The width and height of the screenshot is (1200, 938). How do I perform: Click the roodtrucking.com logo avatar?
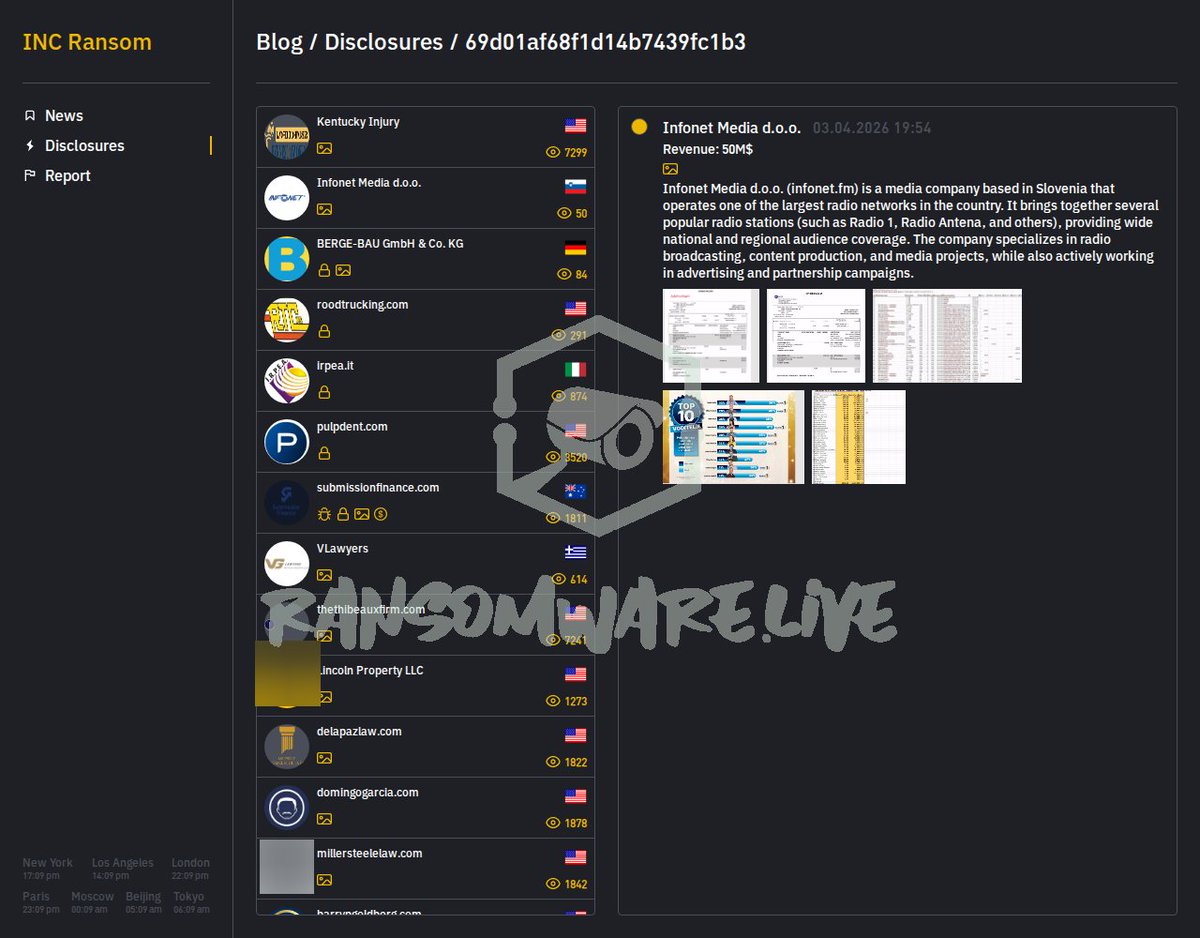coord(287,320)
